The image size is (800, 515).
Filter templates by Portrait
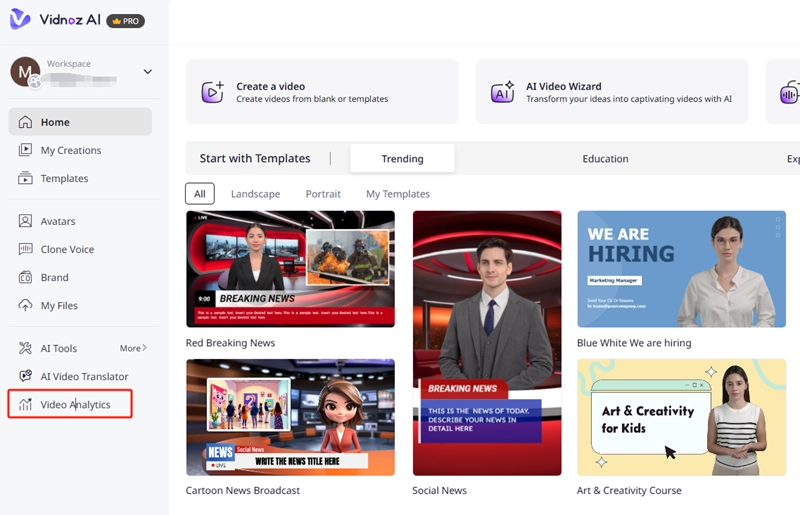tap(323, 193)
